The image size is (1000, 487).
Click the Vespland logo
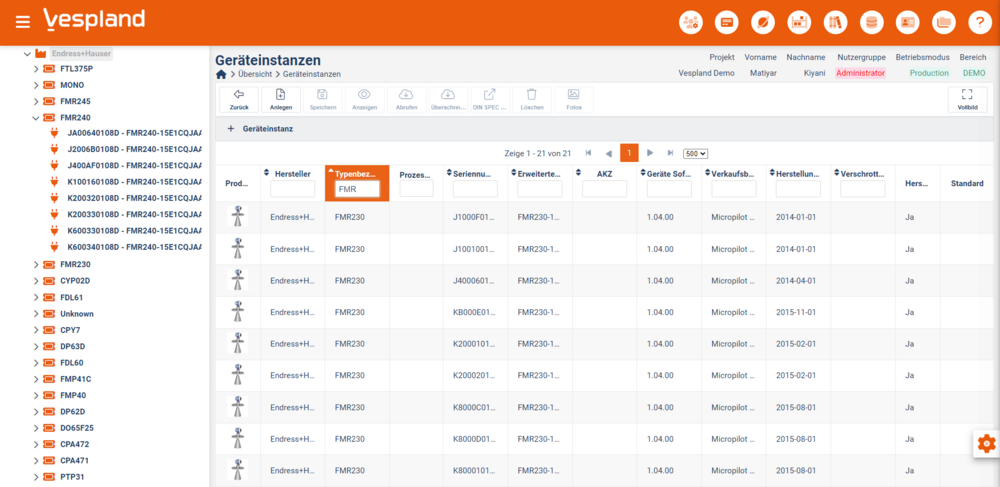[94, 20]
